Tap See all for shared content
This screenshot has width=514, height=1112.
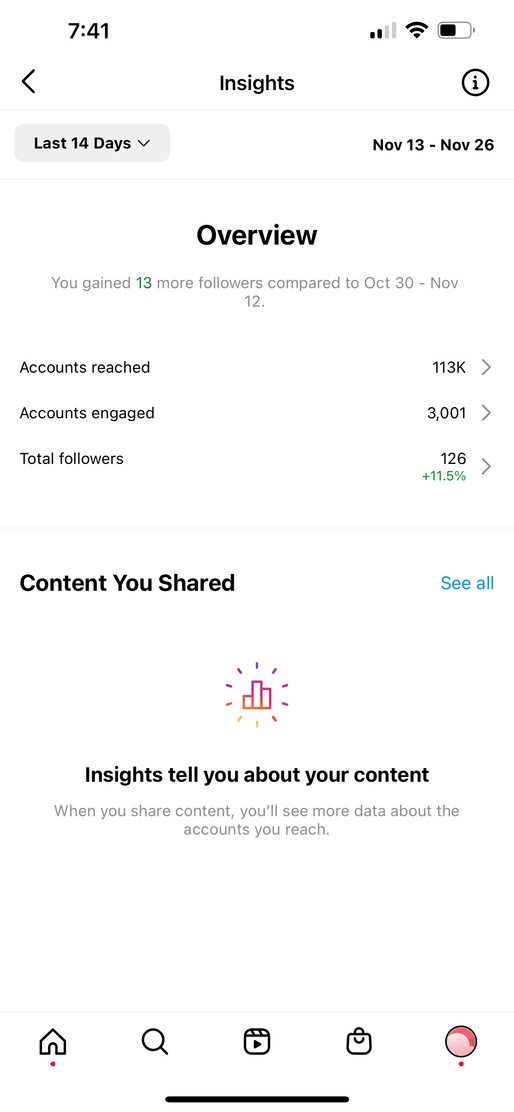pos(467,583)
